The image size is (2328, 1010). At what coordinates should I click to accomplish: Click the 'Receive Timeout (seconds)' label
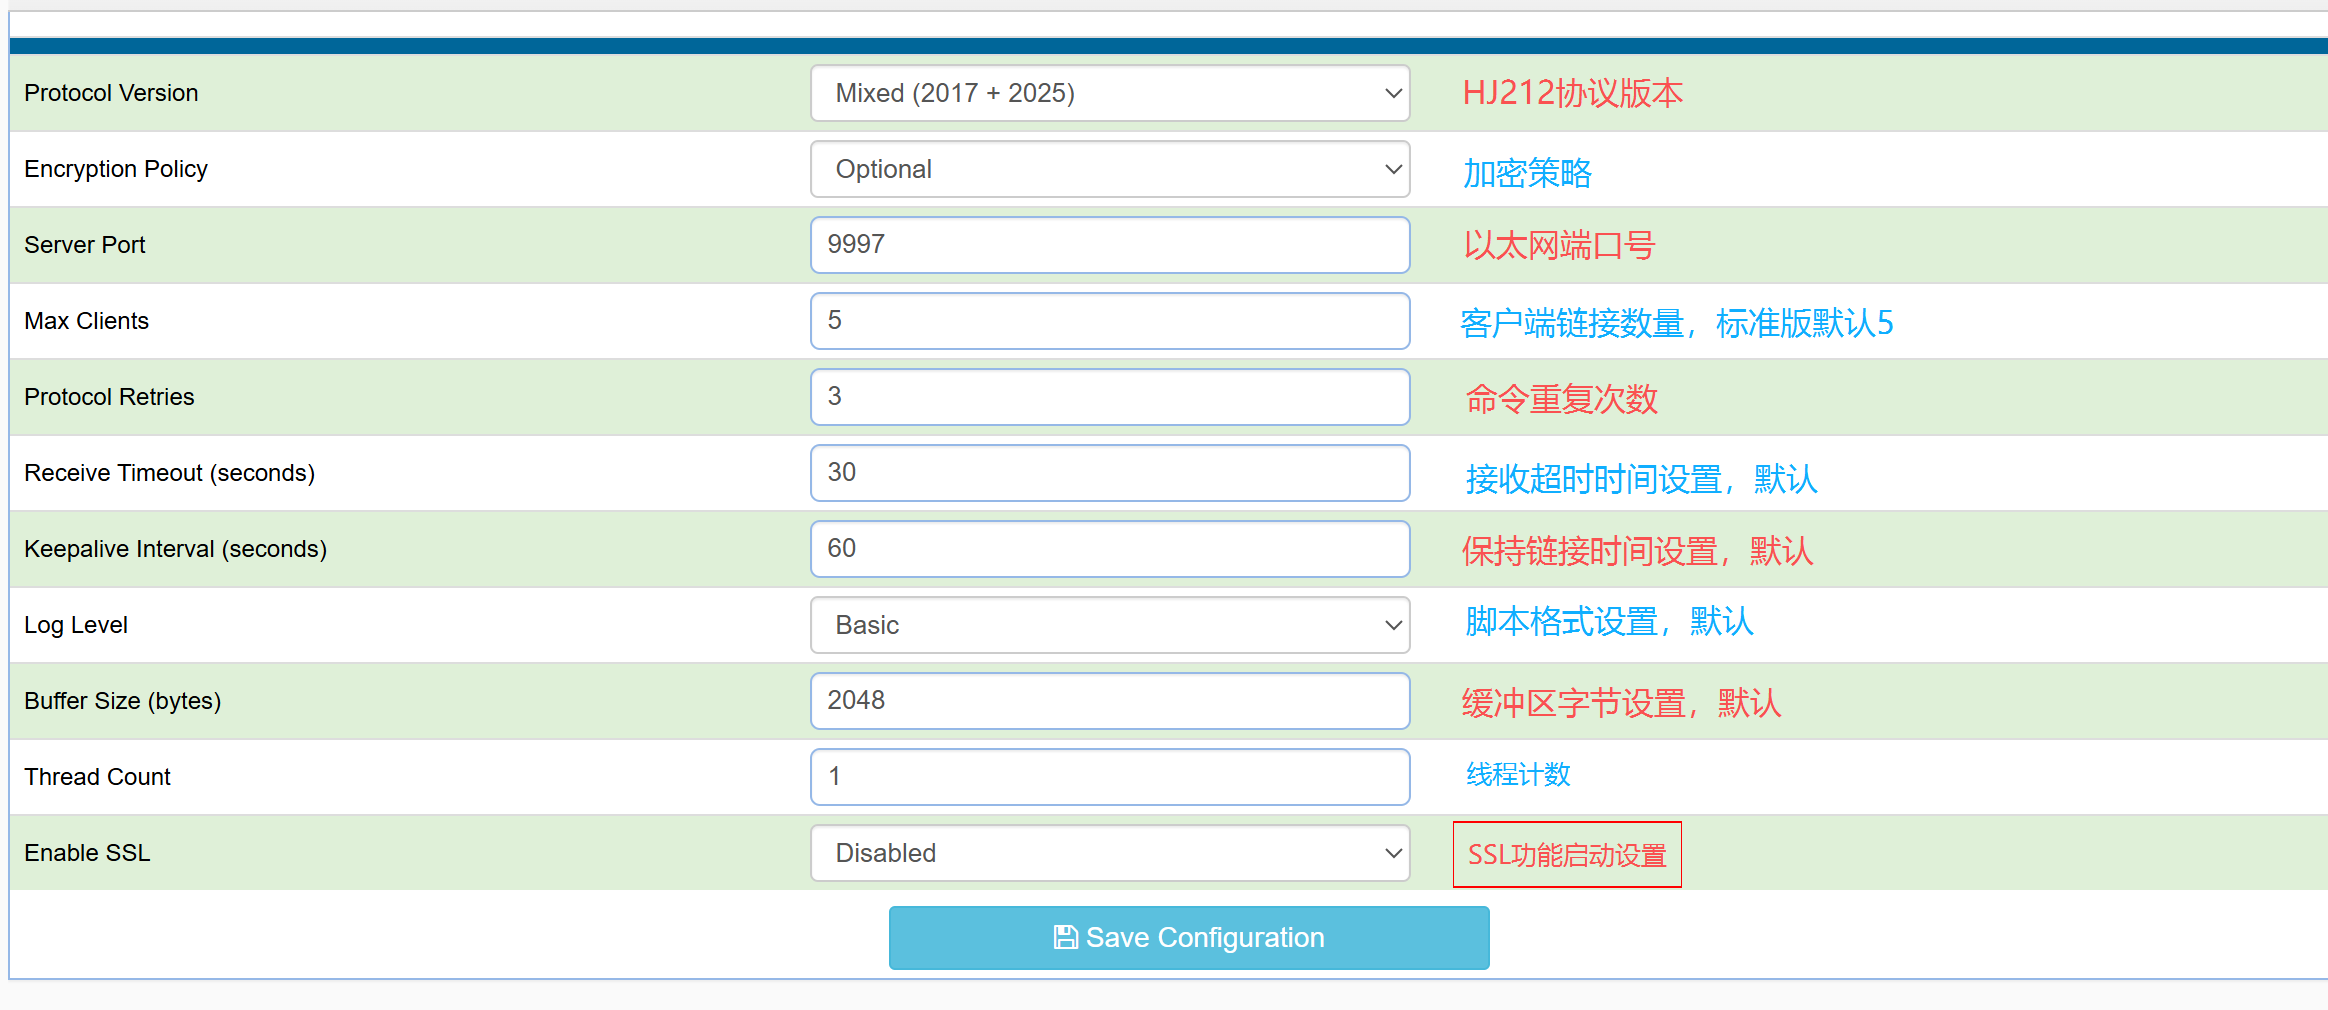click(170, 473)
